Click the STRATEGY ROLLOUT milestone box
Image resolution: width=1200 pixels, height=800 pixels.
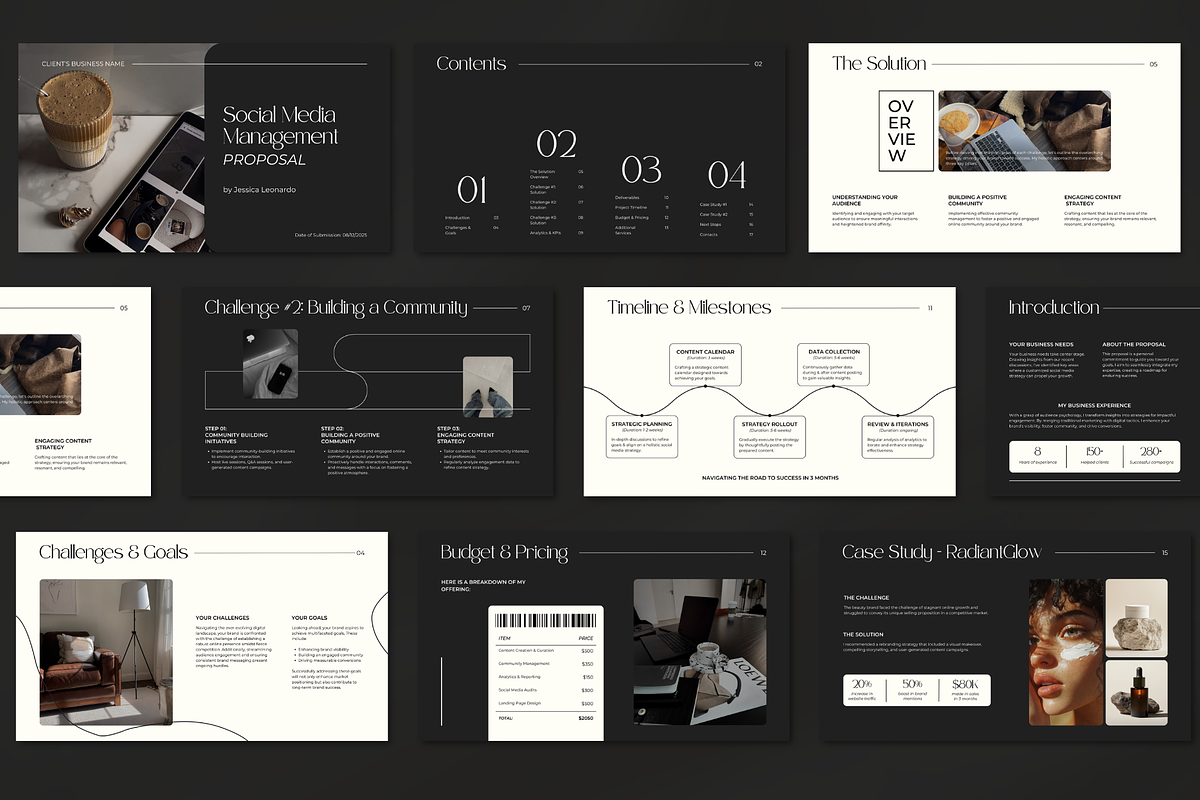click(769, 437)
